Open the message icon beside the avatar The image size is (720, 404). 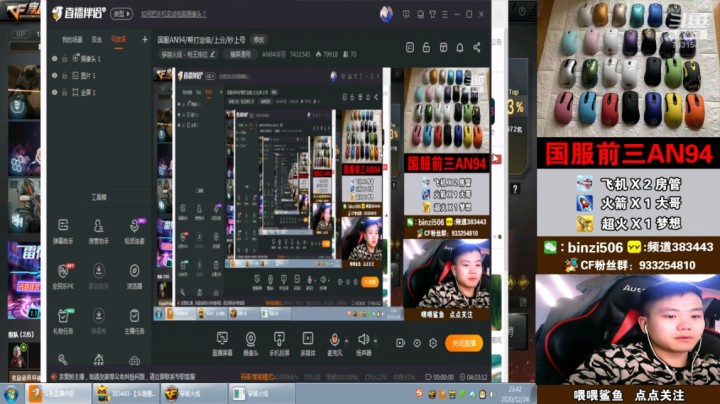pyautogui.click(x=406, y=15)
